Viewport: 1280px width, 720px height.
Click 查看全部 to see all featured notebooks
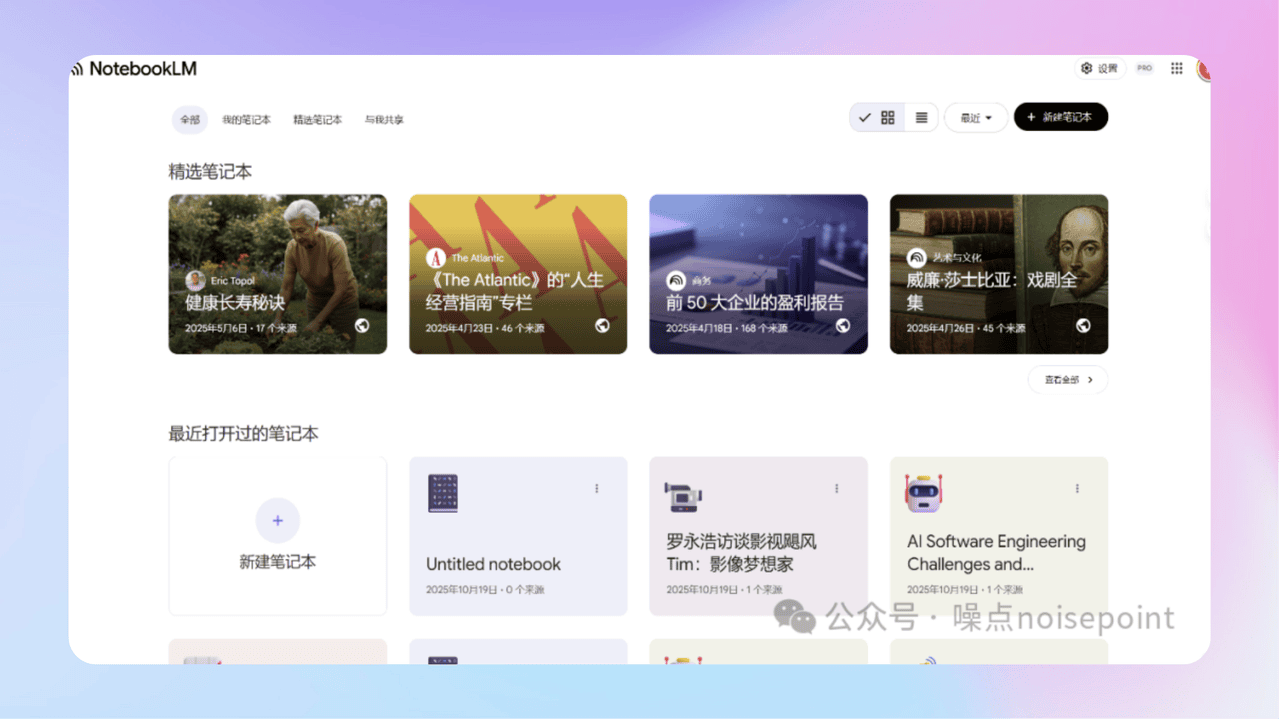click(1068, 380)
